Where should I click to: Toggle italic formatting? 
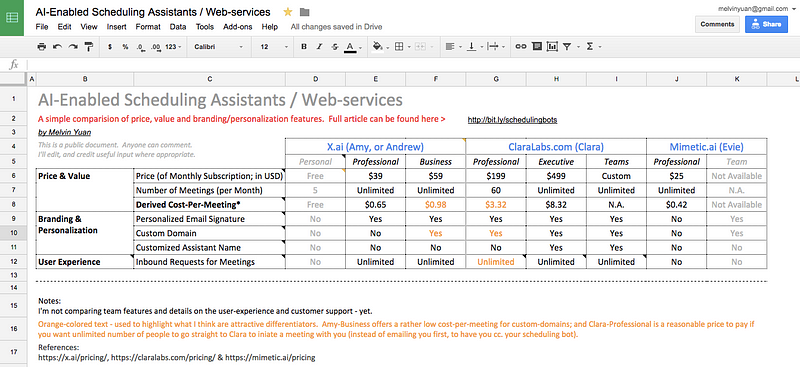[319, 46]
